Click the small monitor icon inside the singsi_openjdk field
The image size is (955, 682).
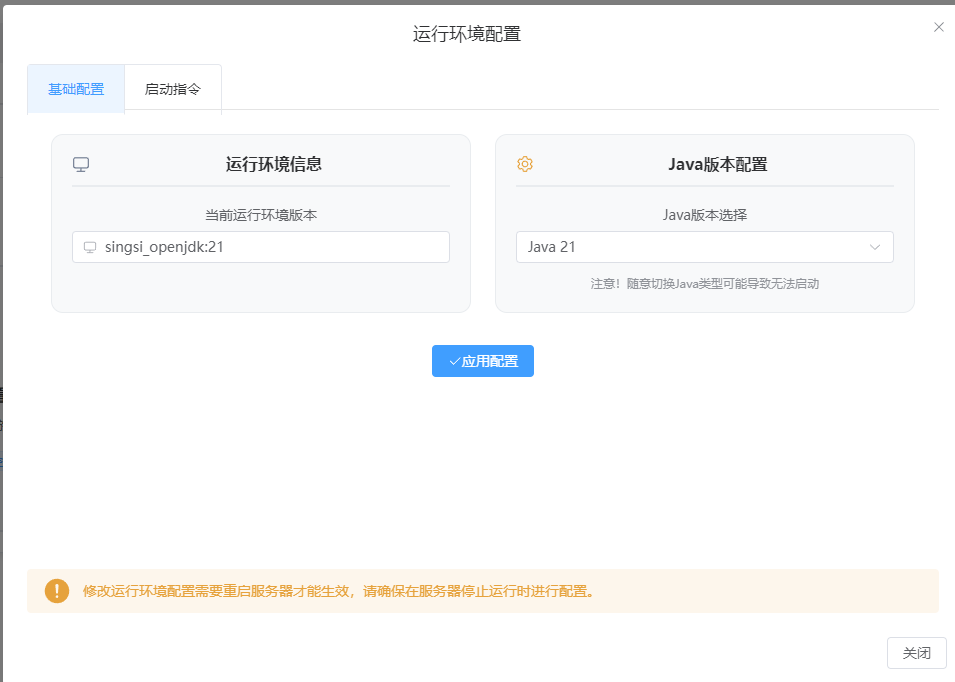90,247
